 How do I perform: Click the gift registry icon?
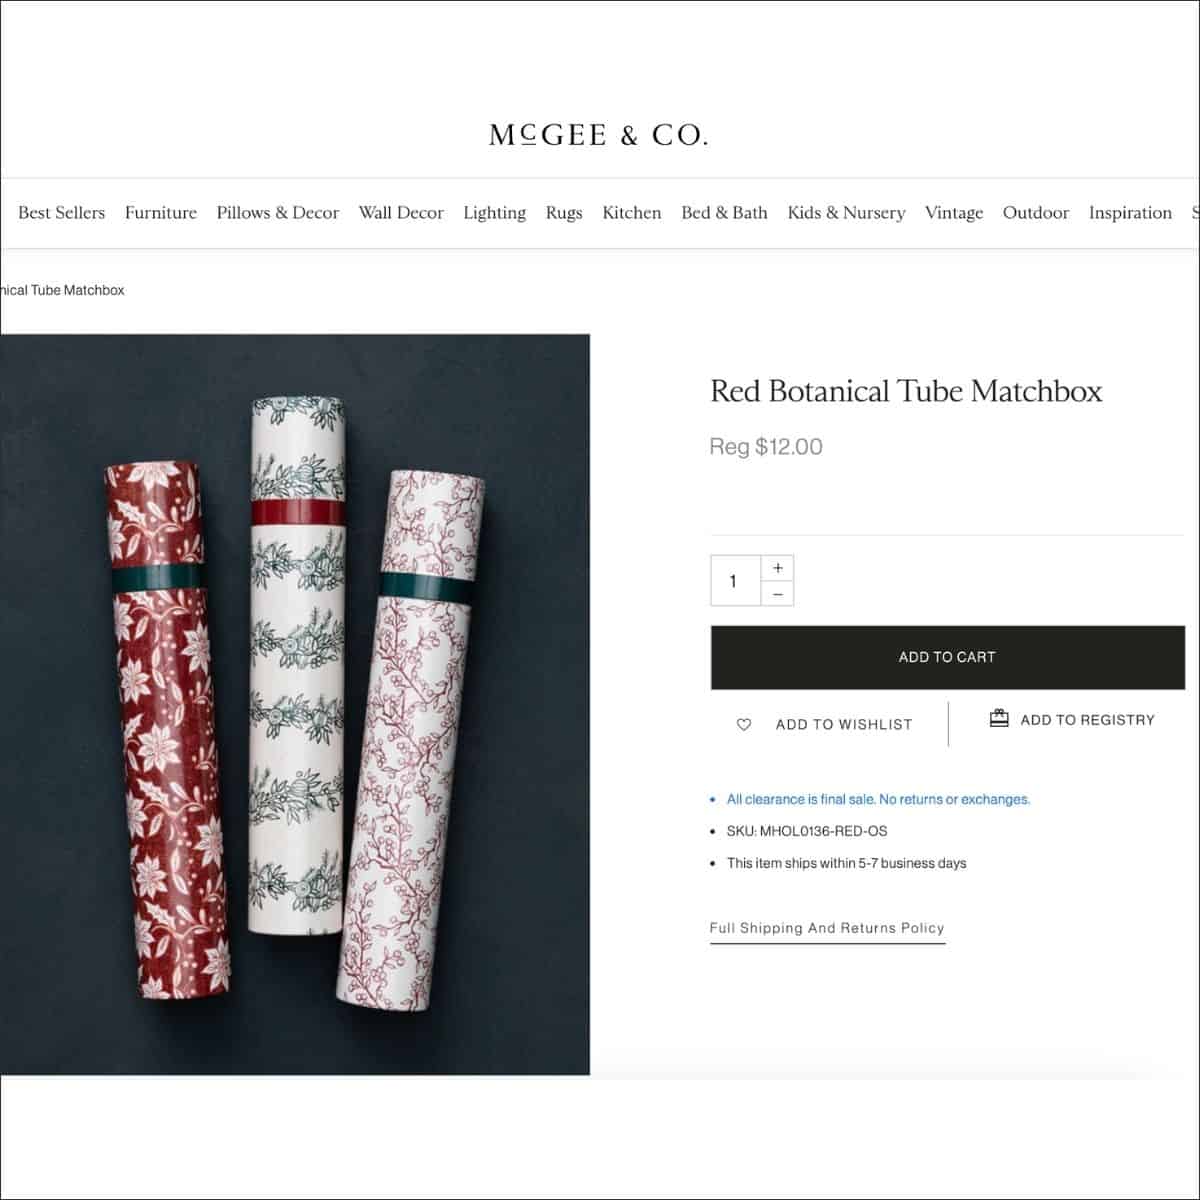pyautogui.click(x=998, y=719)
